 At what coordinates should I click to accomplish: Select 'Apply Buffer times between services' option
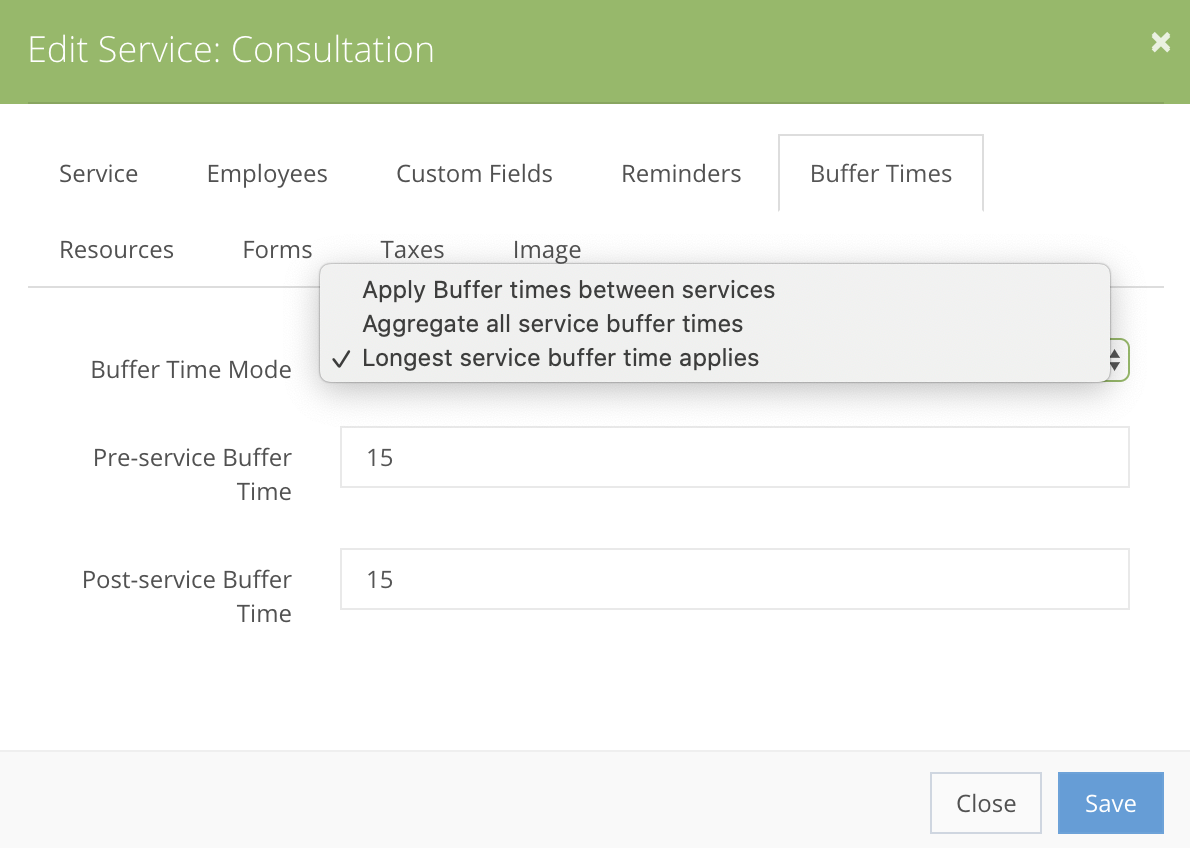click(568, 290)
